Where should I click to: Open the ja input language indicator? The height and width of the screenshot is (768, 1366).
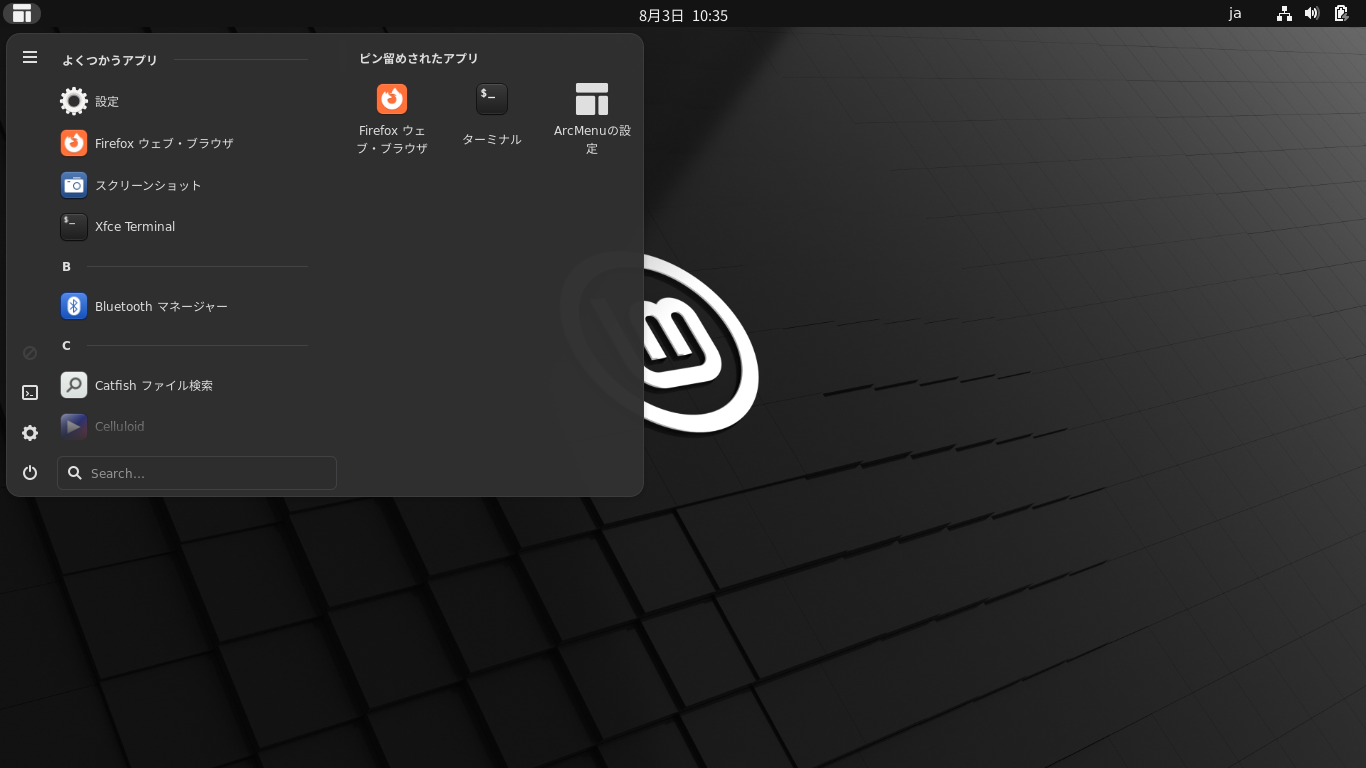pos(1235,14)
